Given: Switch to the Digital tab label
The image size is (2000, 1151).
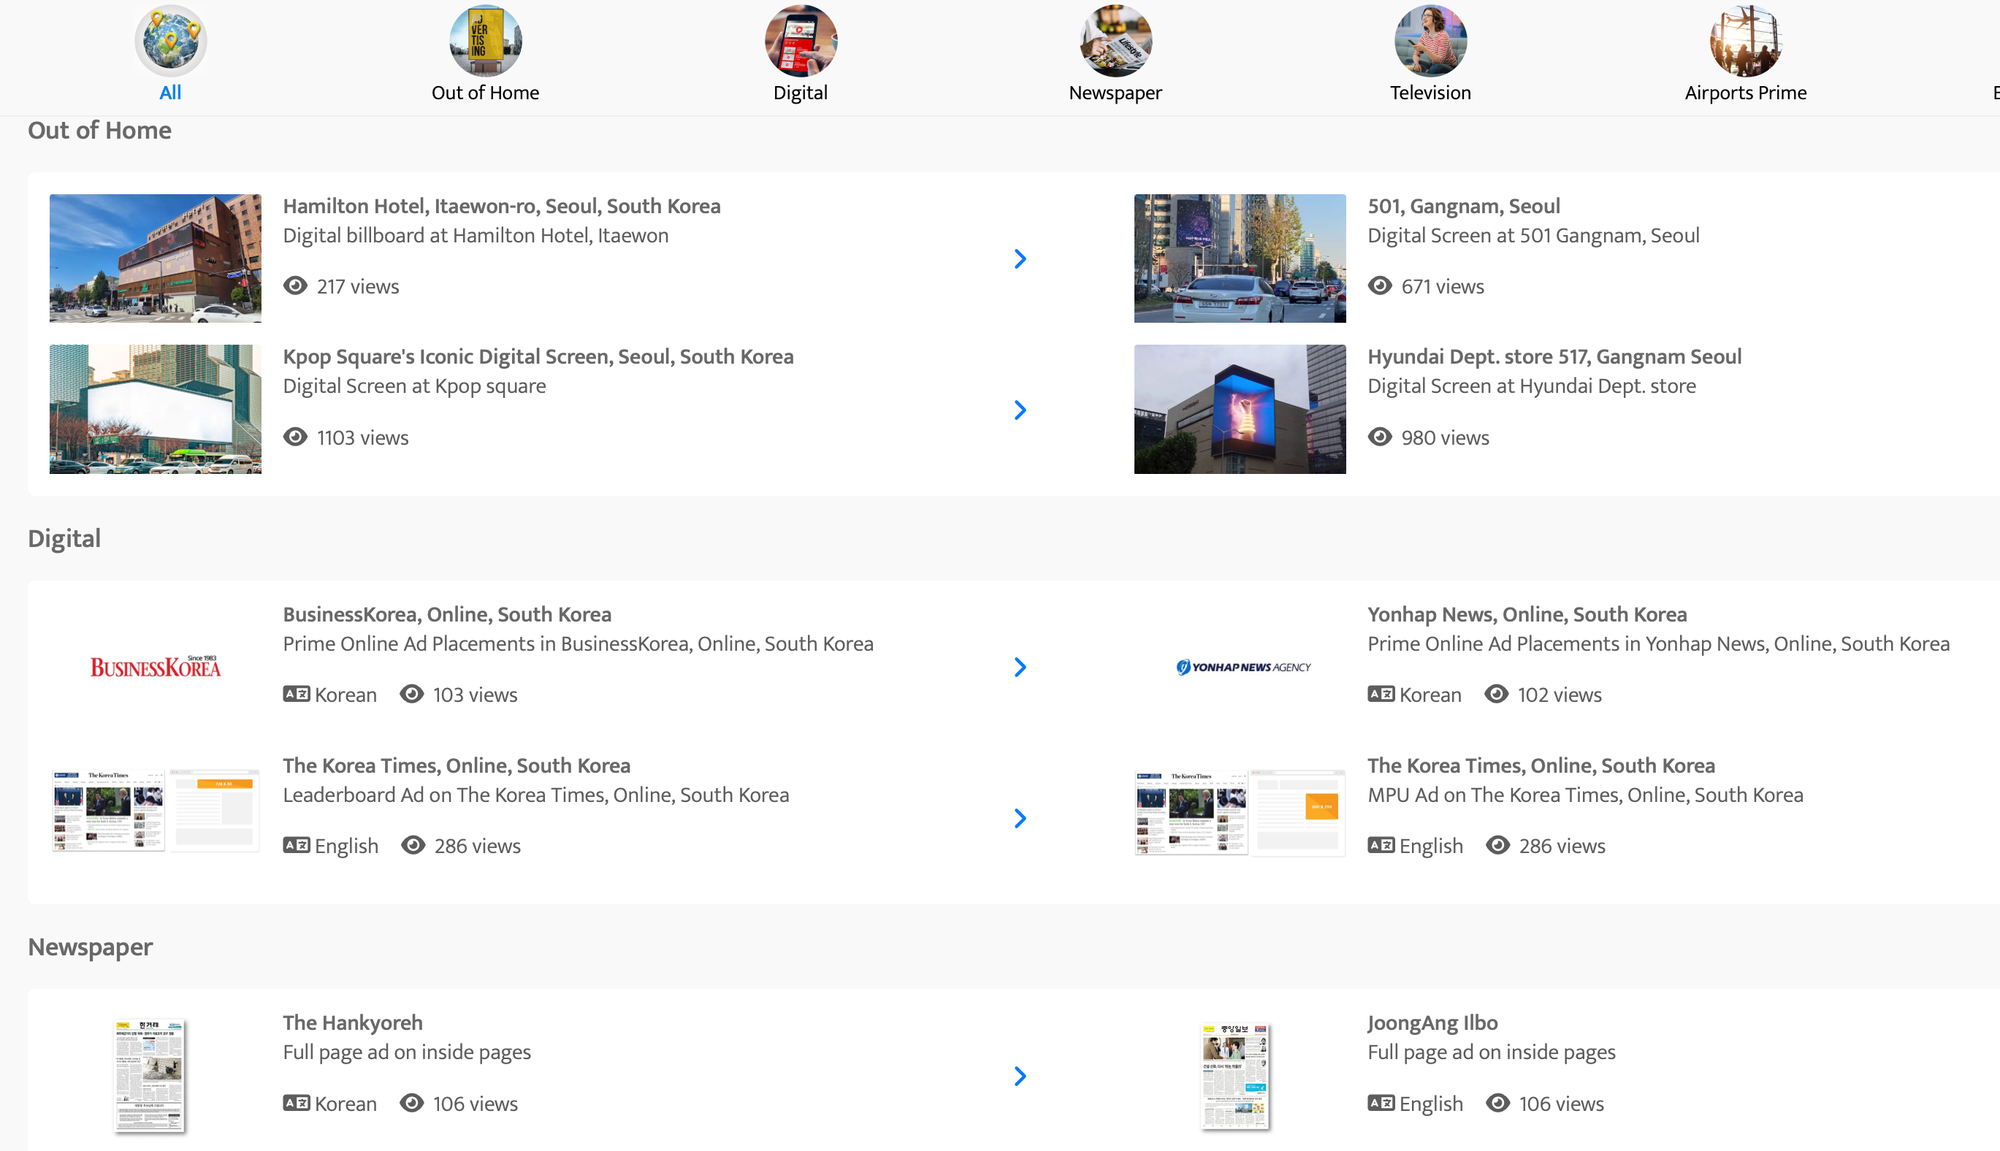Looking at the screenshot, I should pos(801,93).
